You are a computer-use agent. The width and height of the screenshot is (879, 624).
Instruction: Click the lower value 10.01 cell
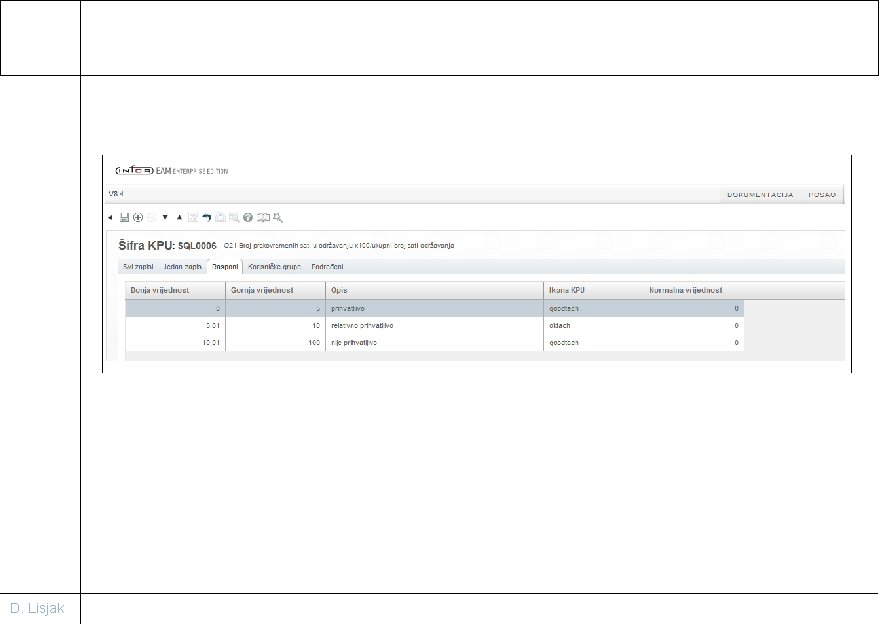pyautogui.click(x=175, y=342)
